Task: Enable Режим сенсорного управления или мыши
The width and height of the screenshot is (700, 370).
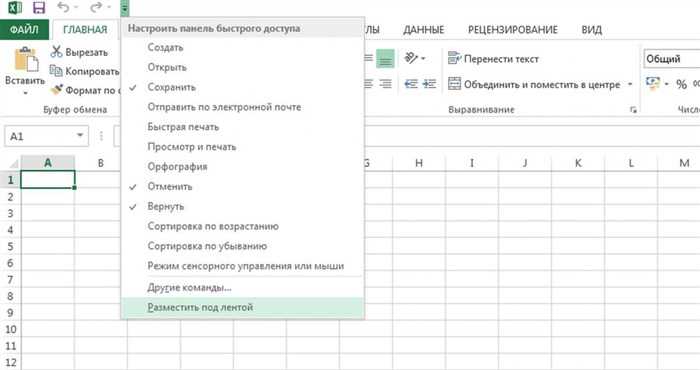Action: click(243, 266)
